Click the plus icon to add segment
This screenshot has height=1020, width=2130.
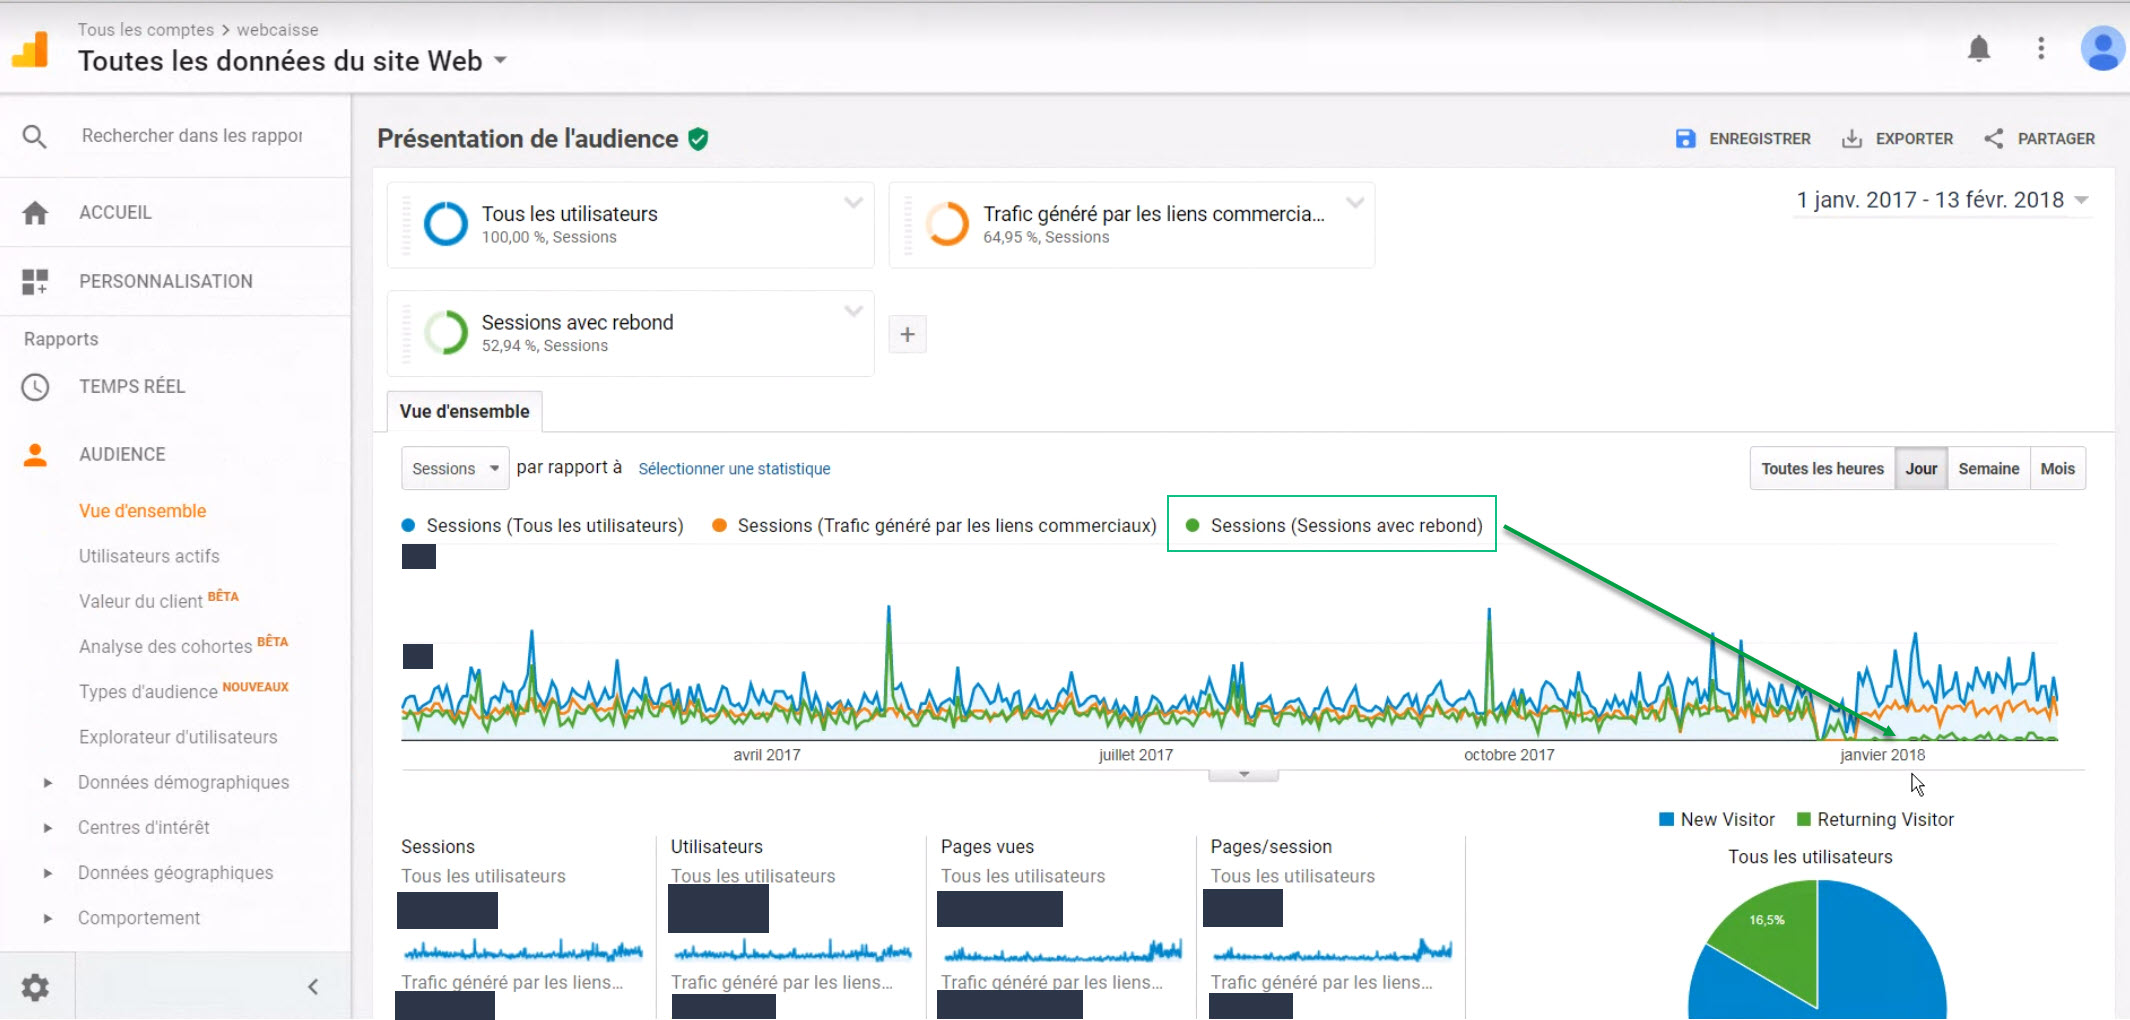coord(907,334)
